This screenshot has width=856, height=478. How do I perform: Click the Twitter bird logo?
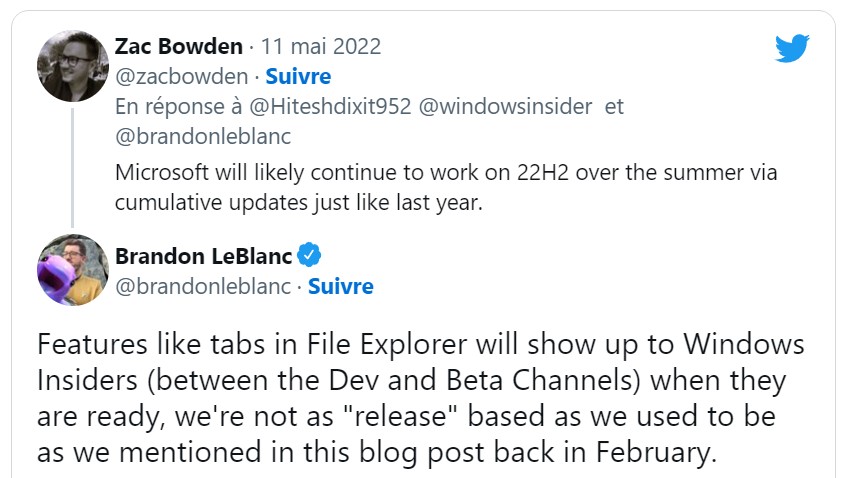pos(792,48)
